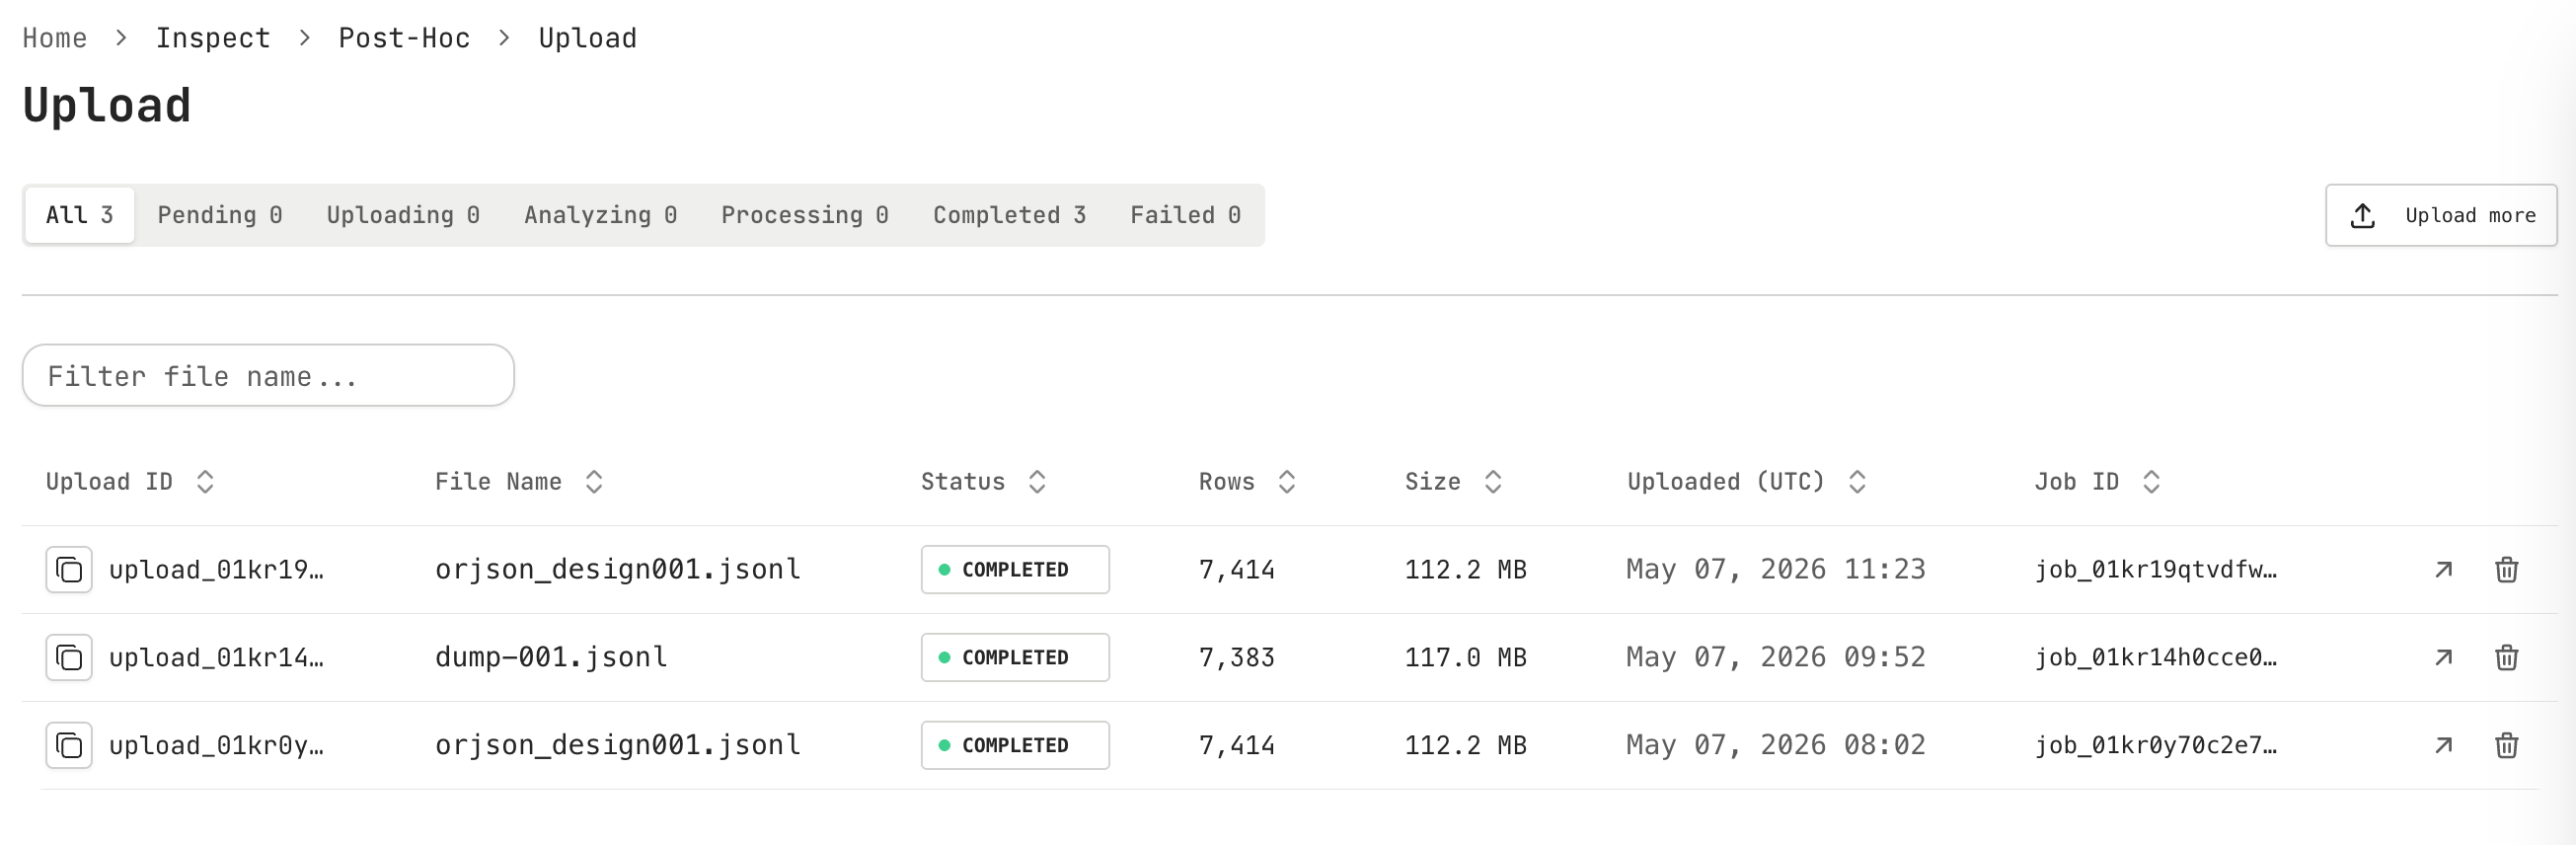Switch to Failed 0 tab
The width and height of the screenshot is (2576, 845).
point(1186,215)
